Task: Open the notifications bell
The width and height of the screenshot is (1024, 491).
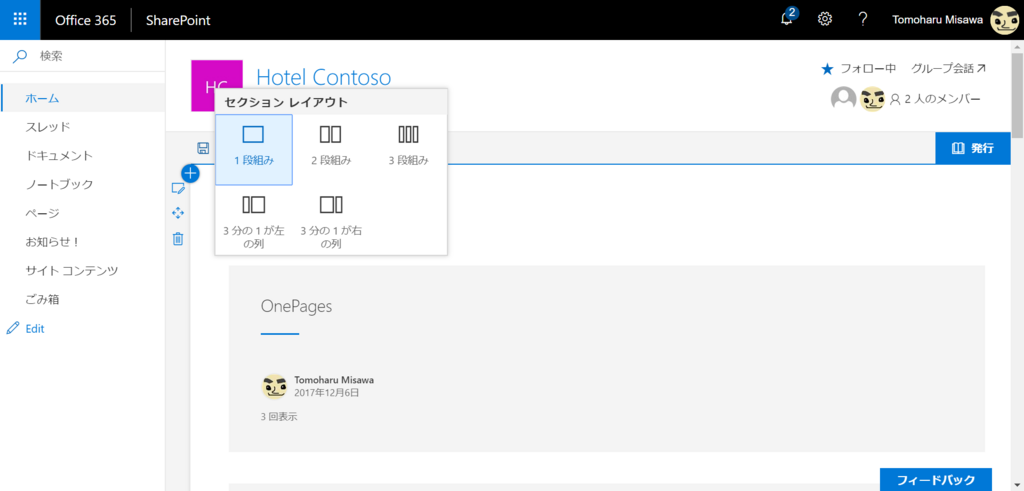Action: 788,18
